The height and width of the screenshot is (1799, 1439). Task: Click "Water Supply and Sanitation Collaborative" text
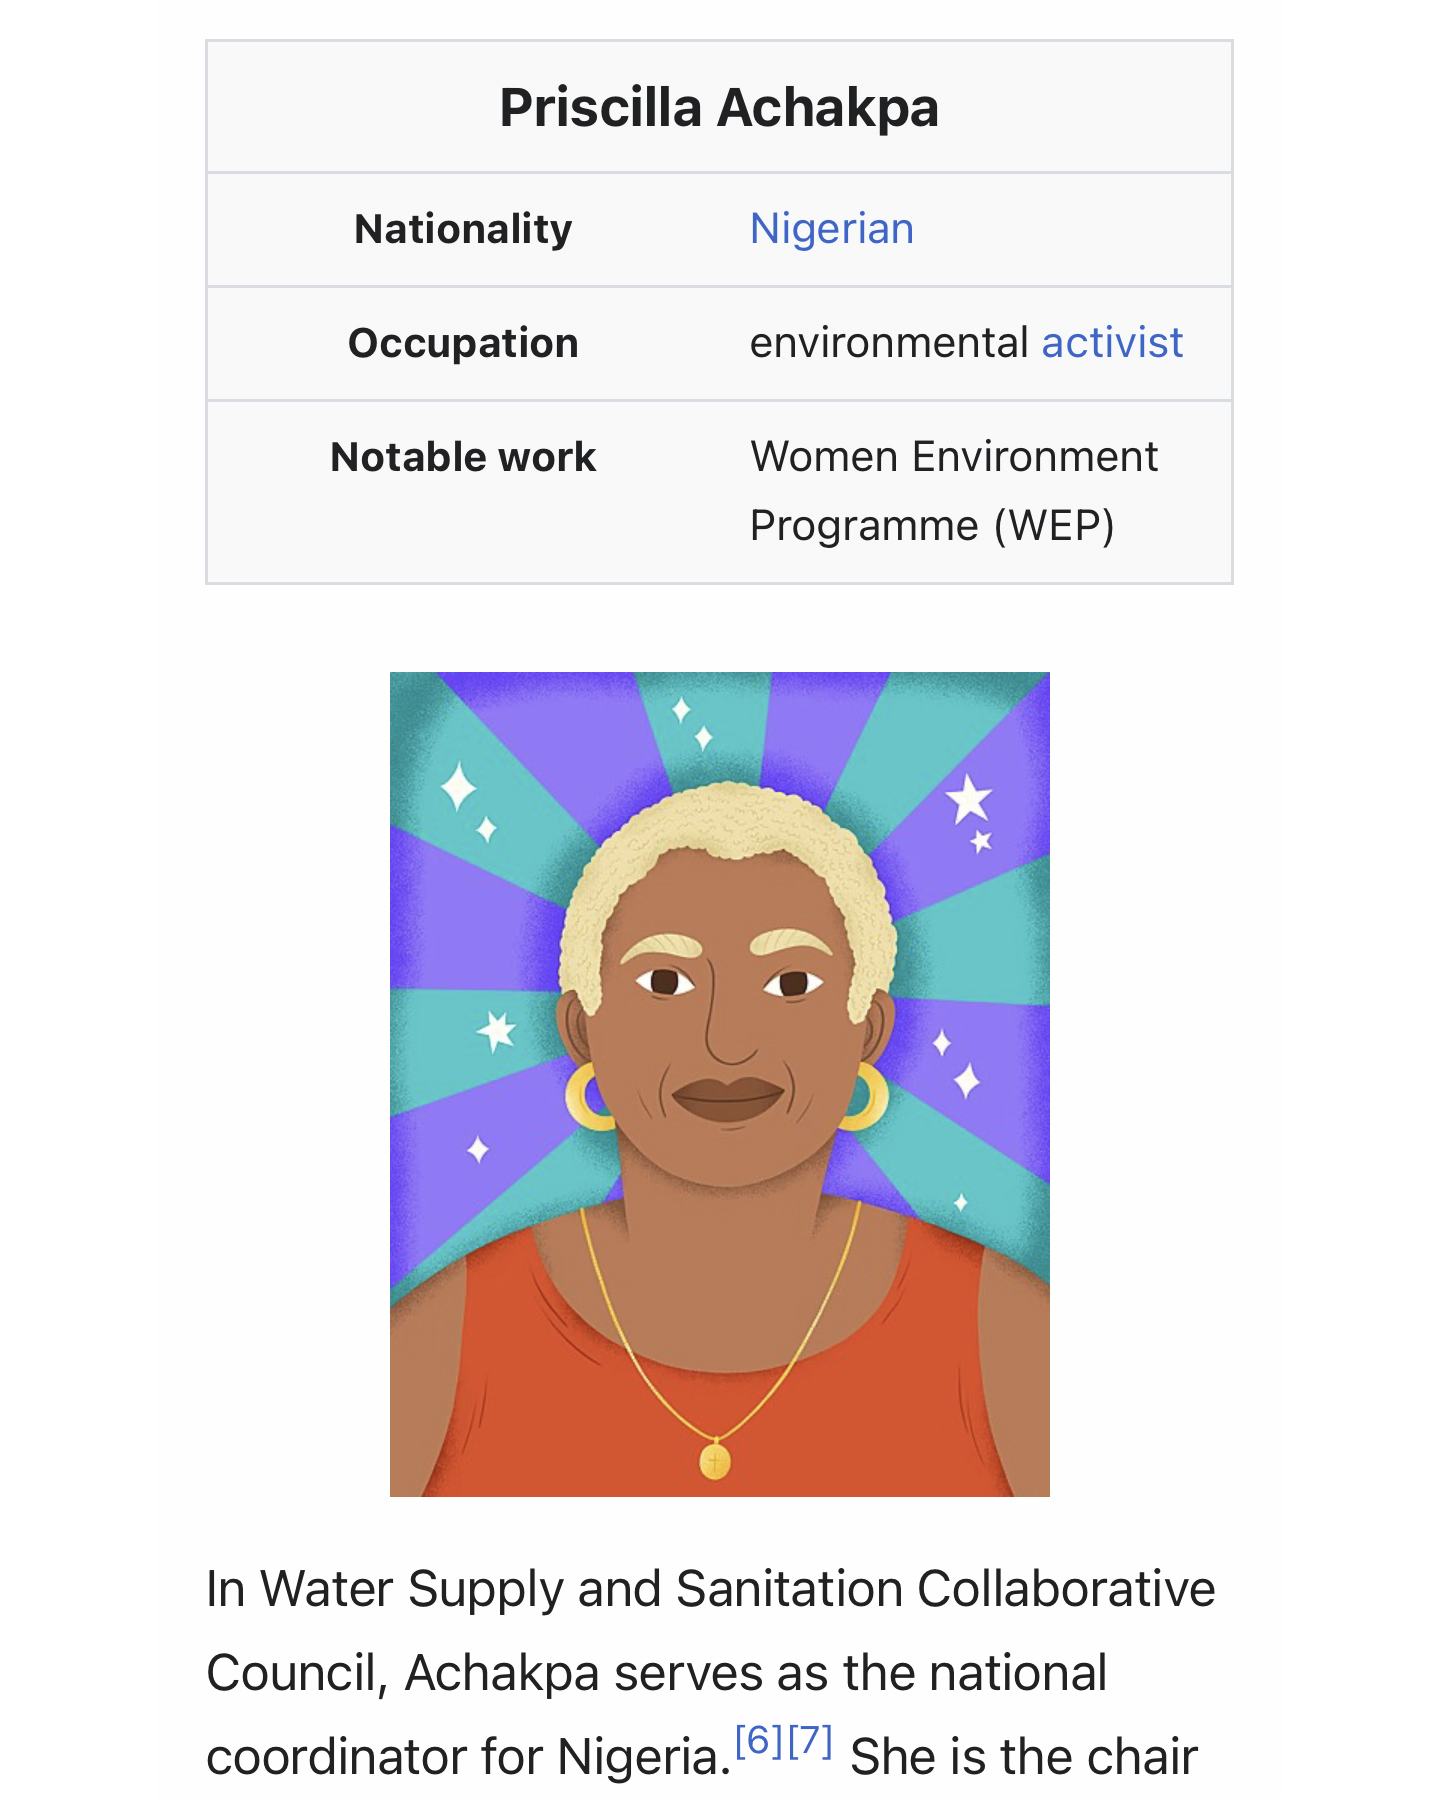738,1589
